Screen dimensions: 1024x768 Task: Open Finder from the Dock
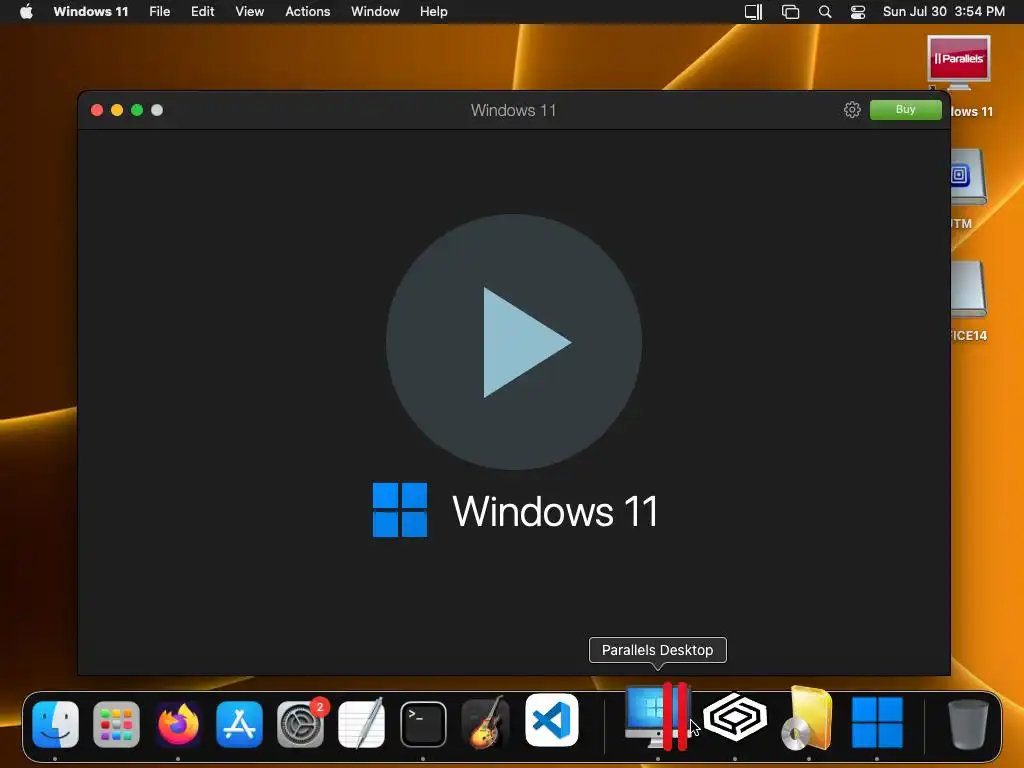[56, 724]
